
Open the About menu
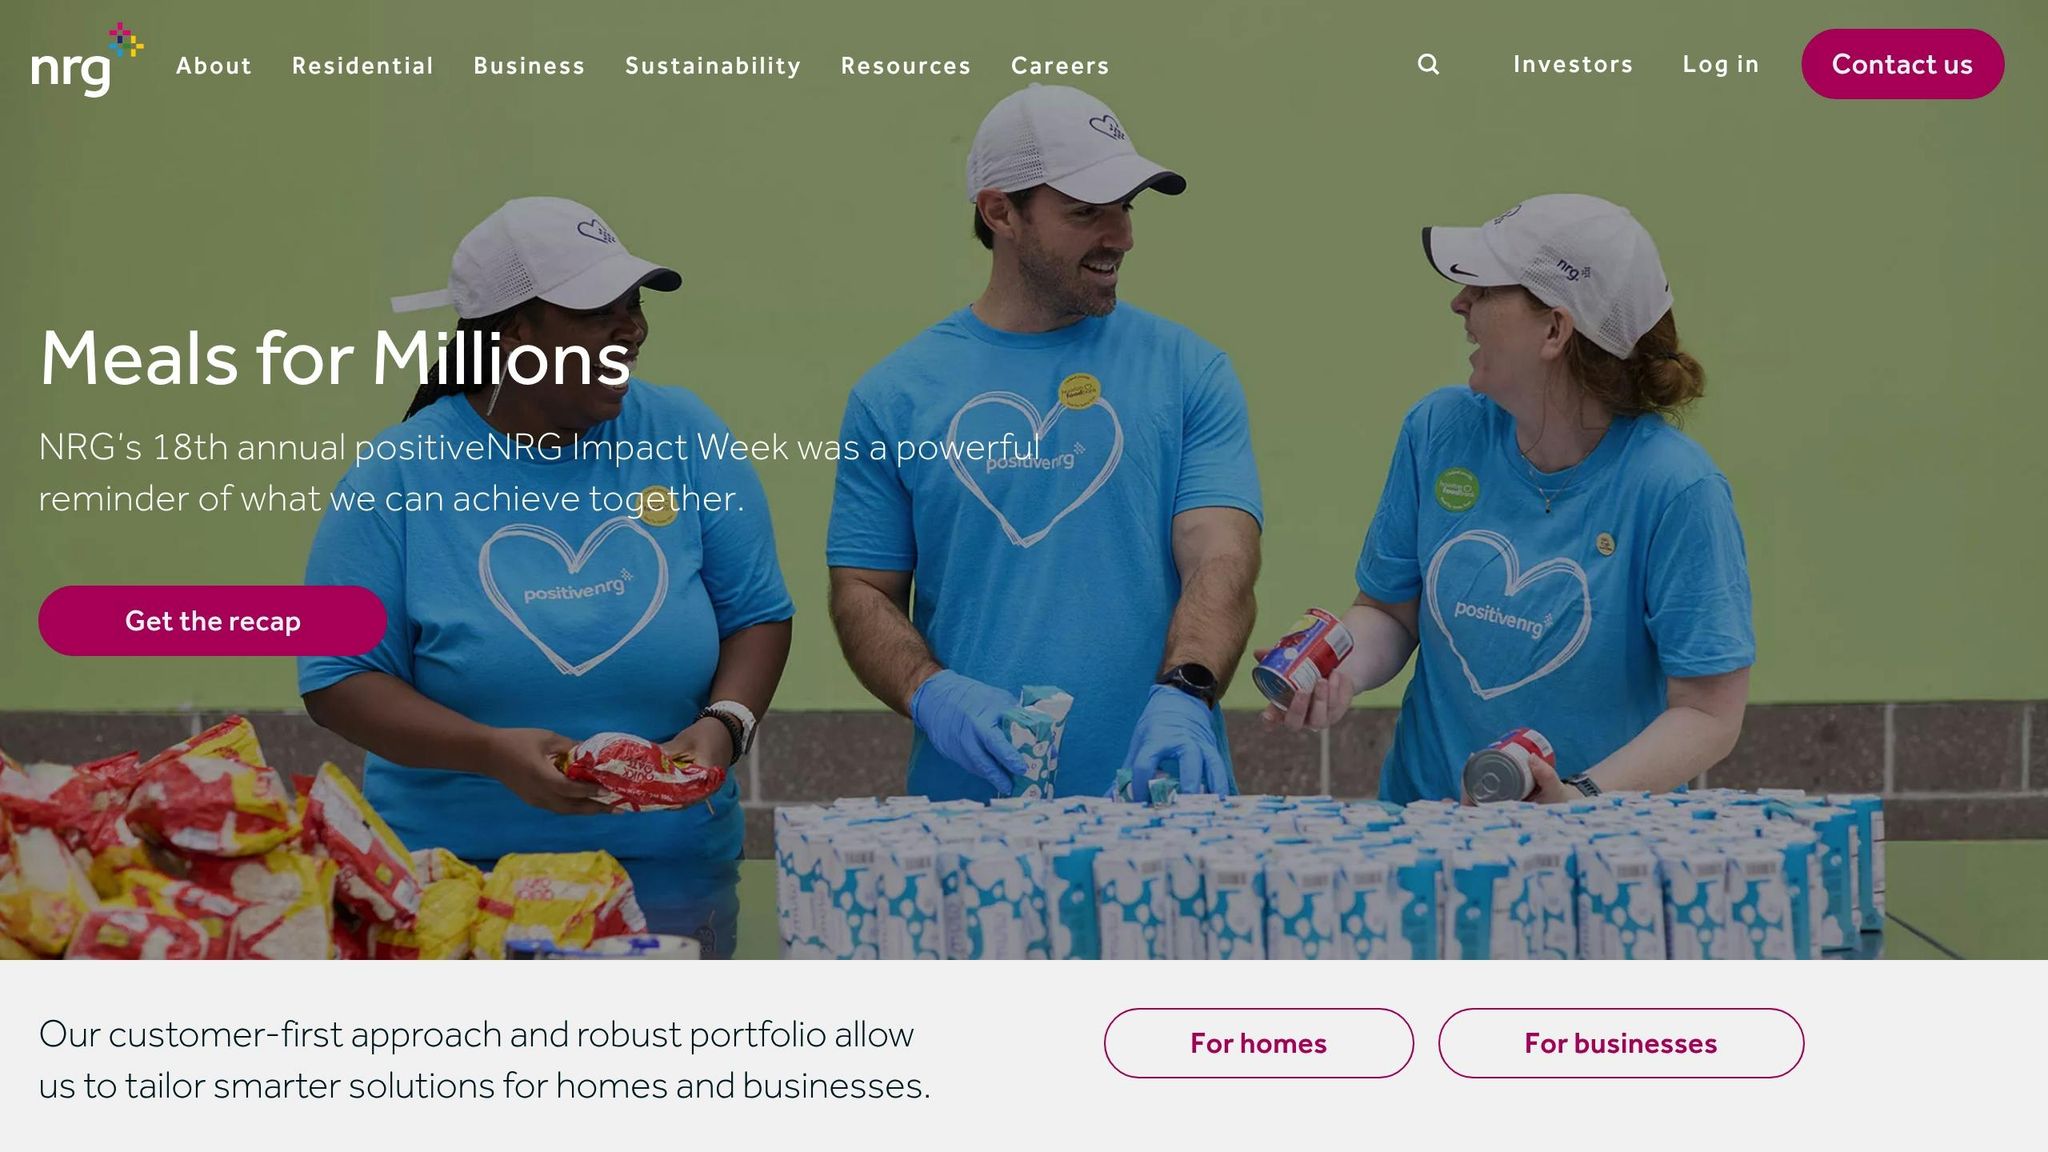[214, 66]
